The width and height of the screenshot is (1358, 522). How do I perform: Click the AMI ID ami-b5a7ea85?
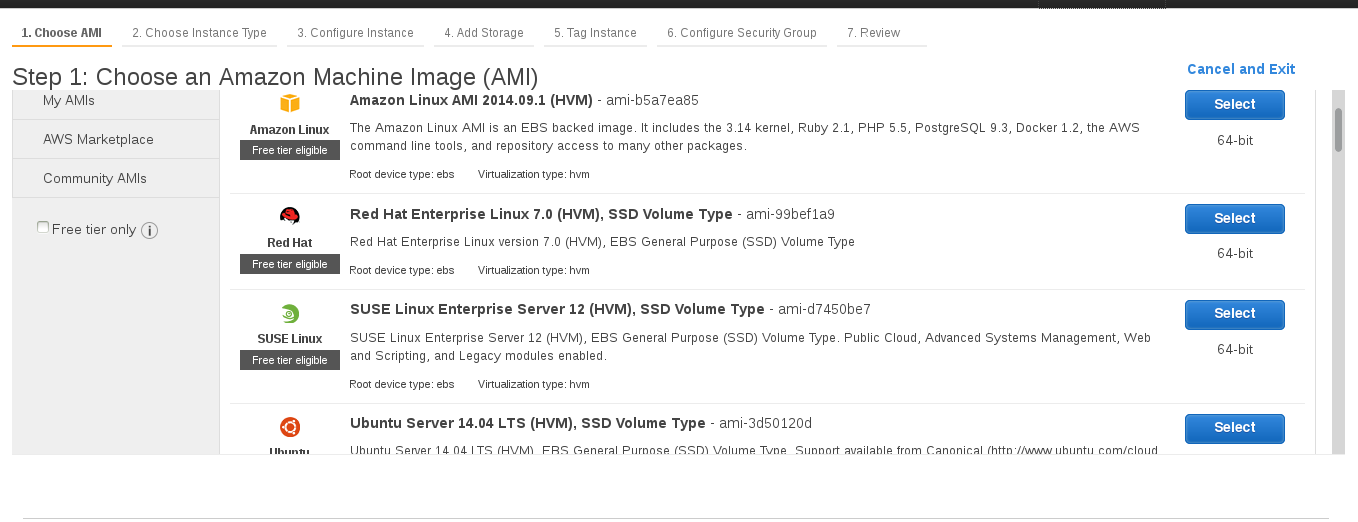652,100
